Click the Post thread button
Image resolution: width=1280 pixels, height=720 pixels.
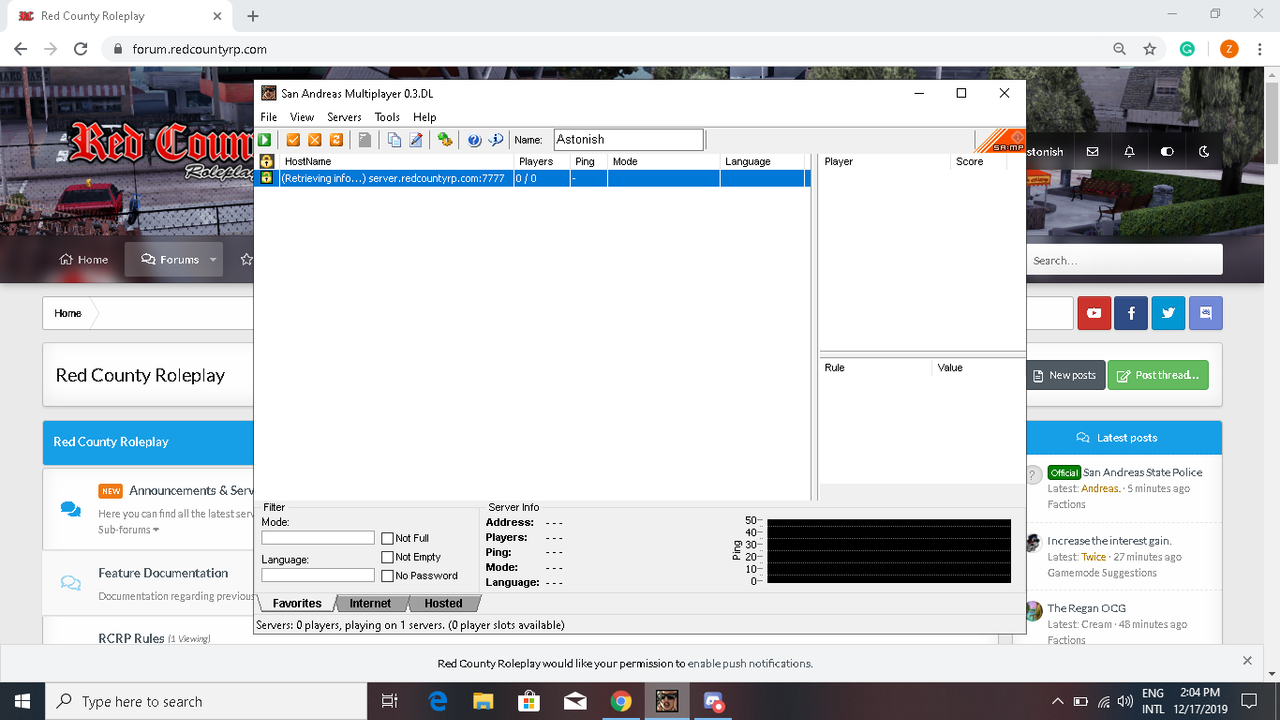(x=1158, y=375)
